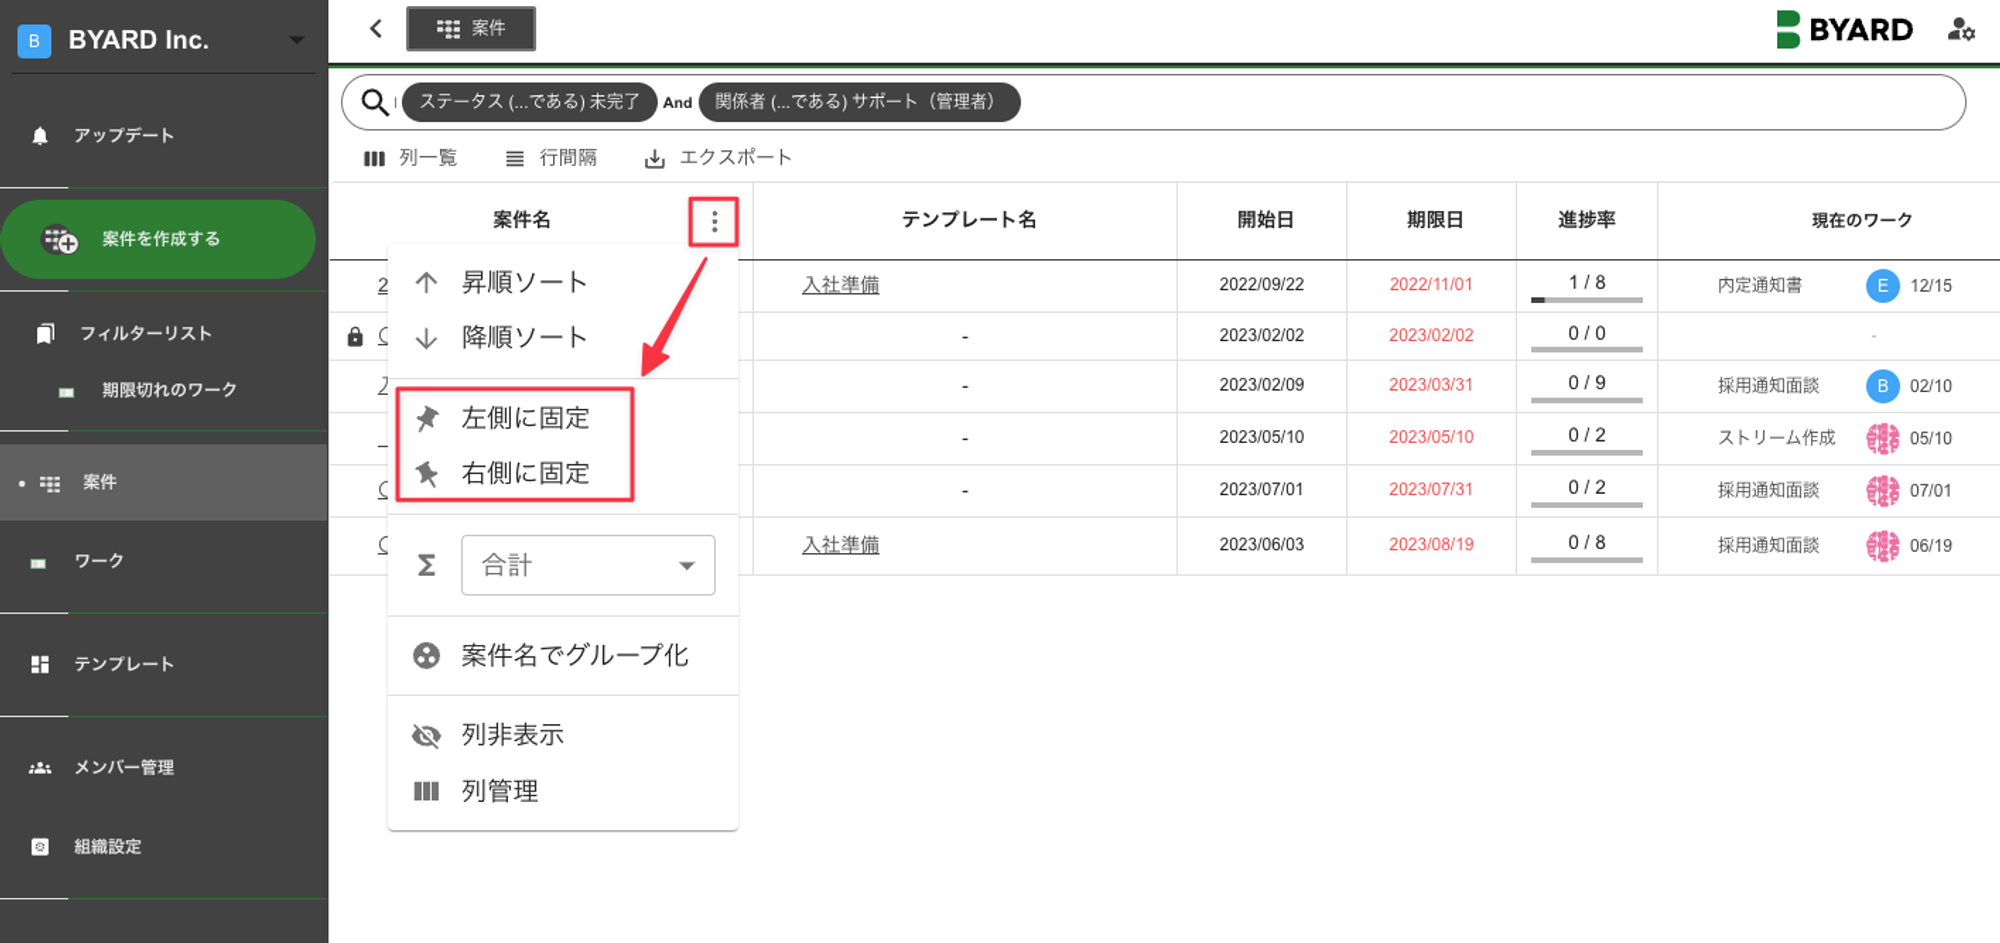Open the 合計 aggregation dropdown
This screenshot has width=2000, height=943.
pos(588,565)
